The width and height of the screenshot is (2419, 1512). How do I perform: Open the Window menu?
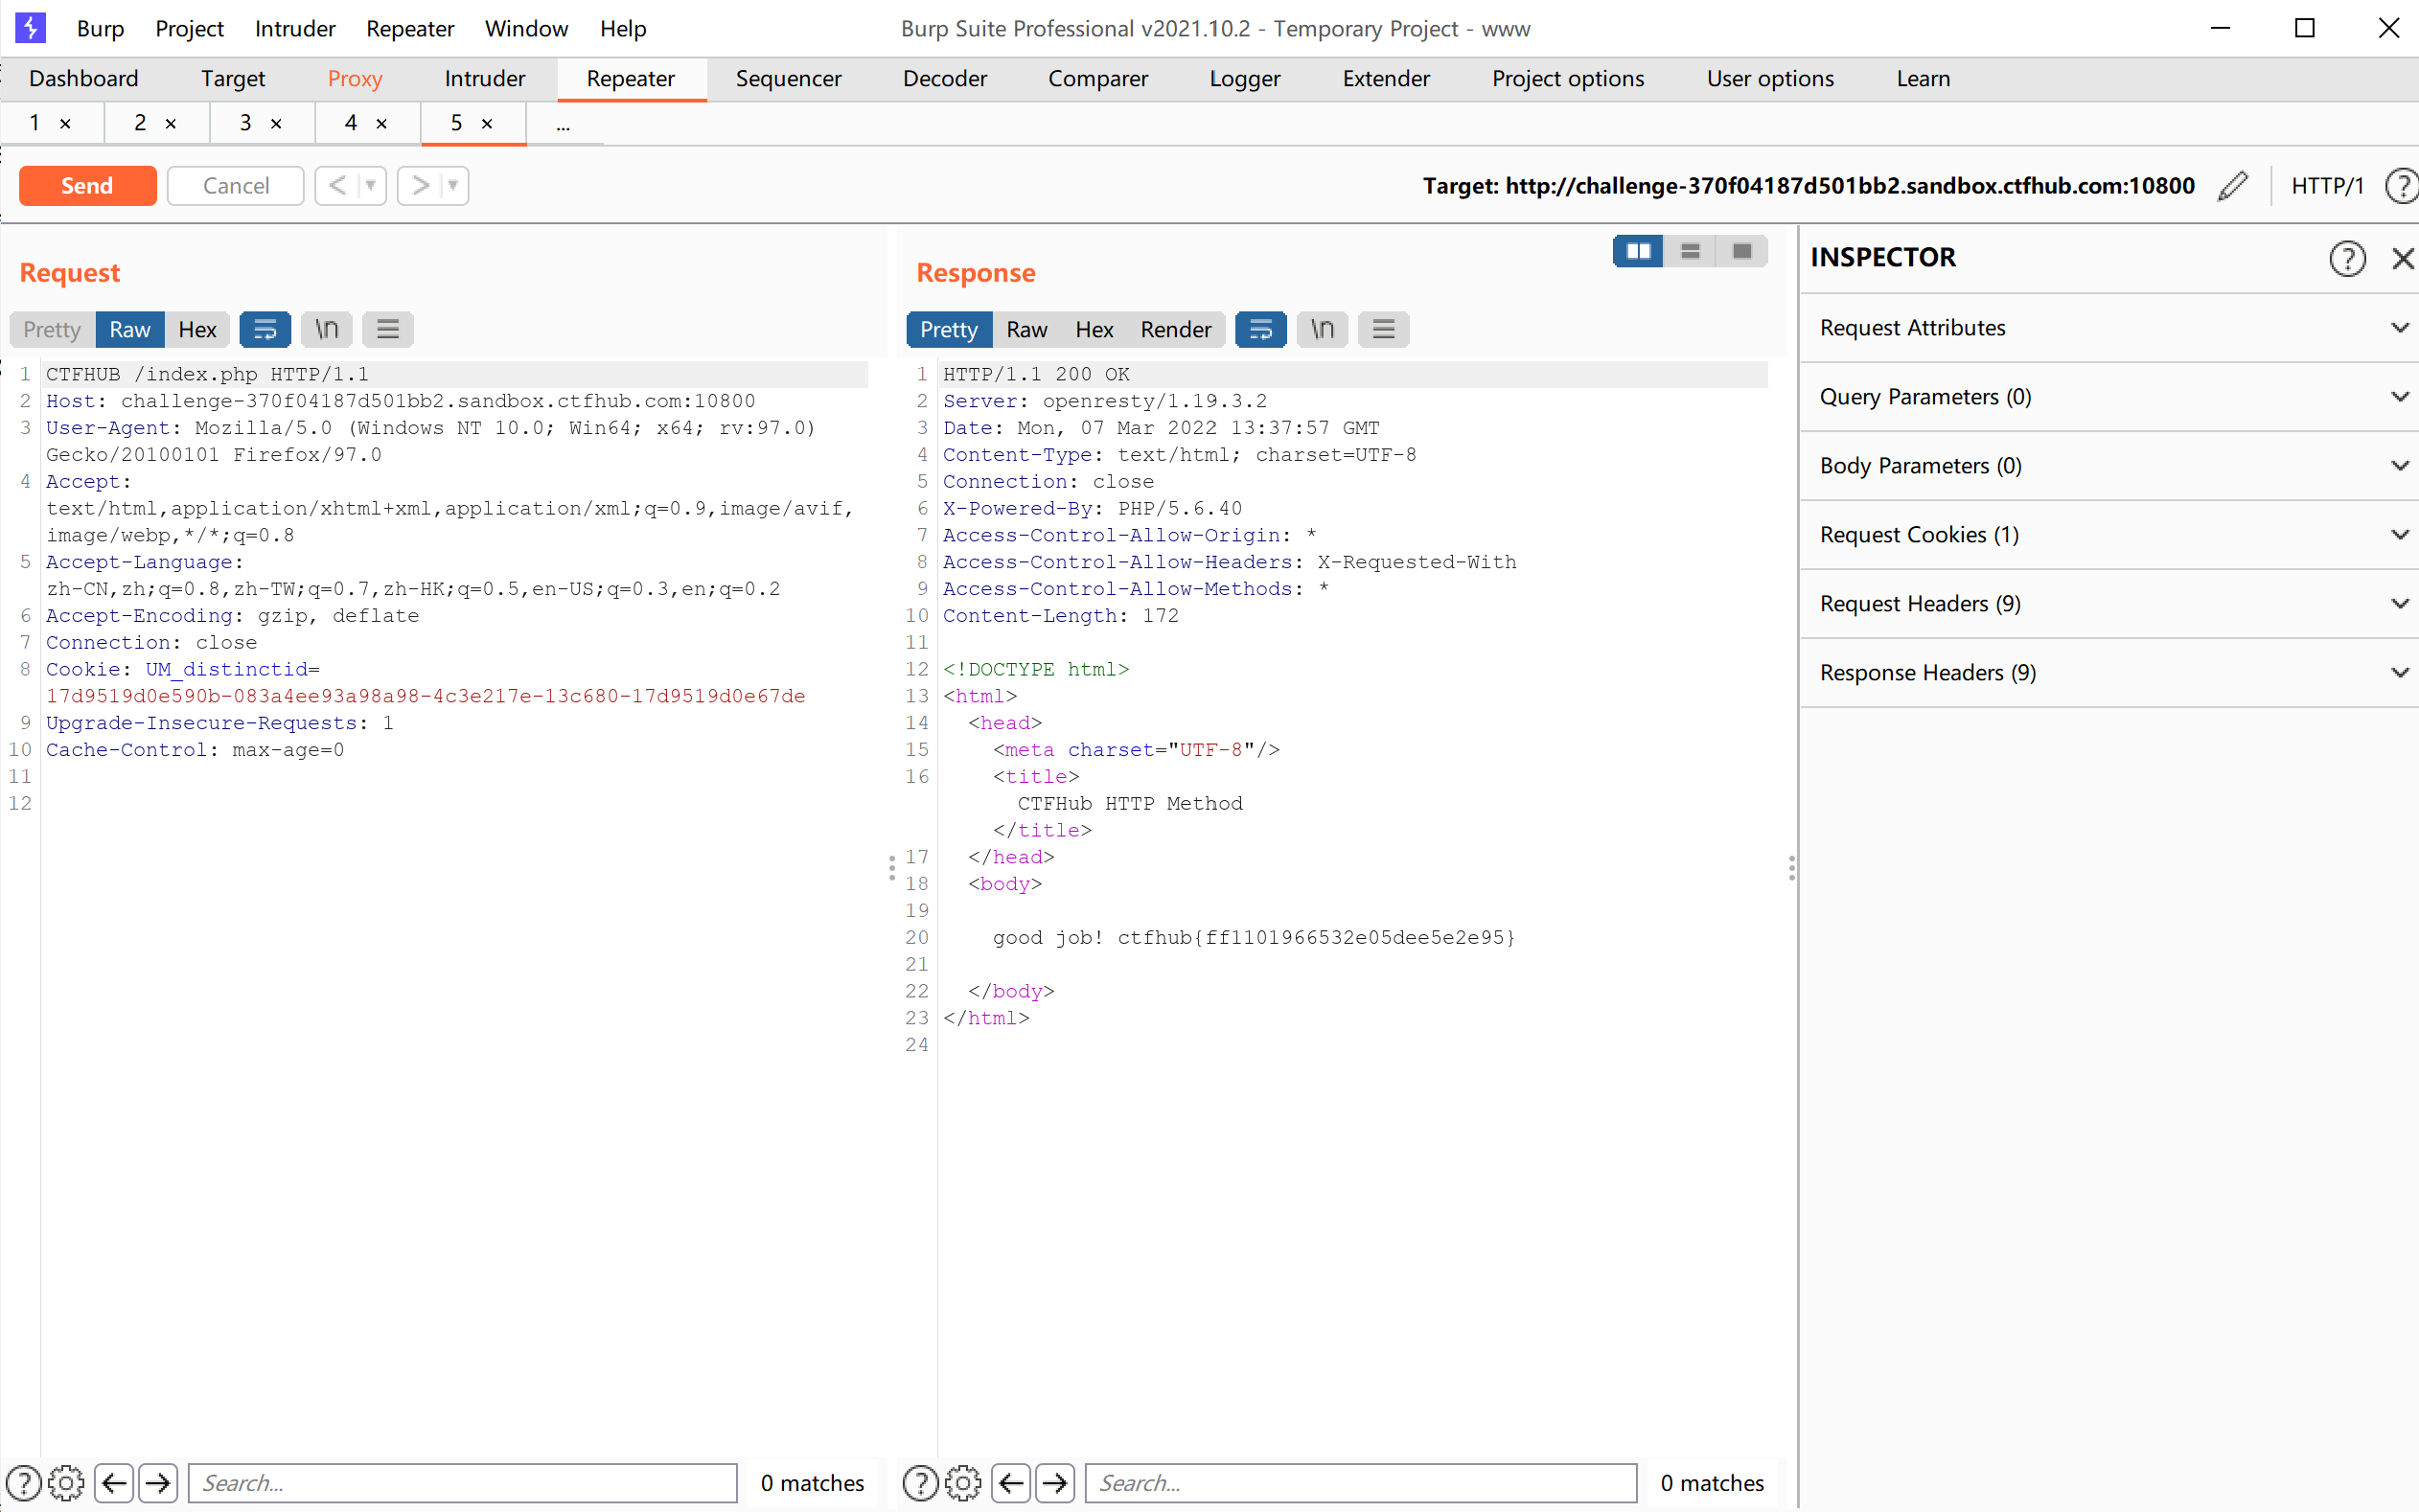[527, 28]
